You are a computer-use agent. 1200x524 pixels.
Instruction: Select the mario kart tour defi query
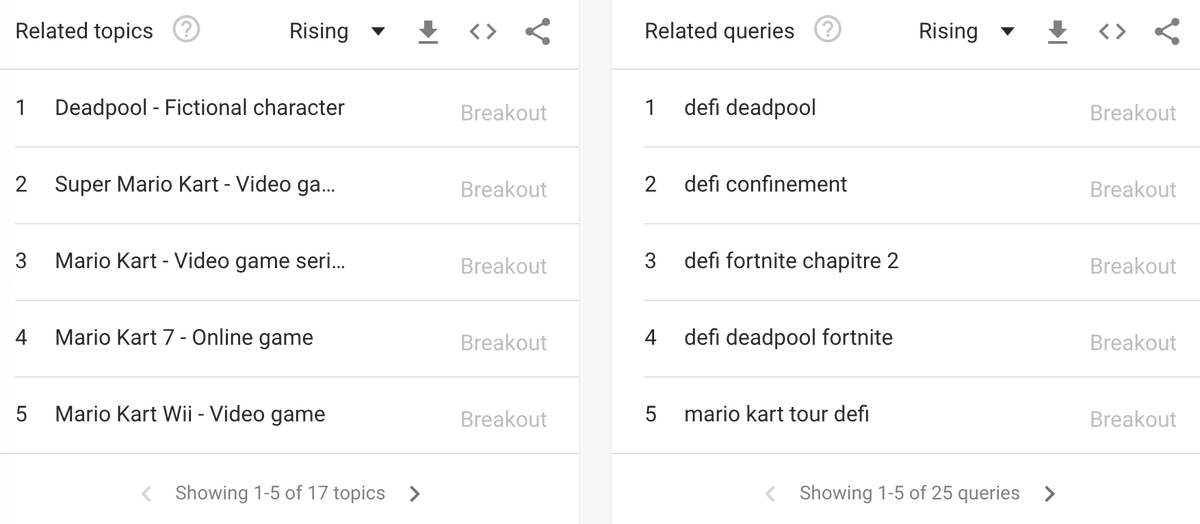coord(905,415)
